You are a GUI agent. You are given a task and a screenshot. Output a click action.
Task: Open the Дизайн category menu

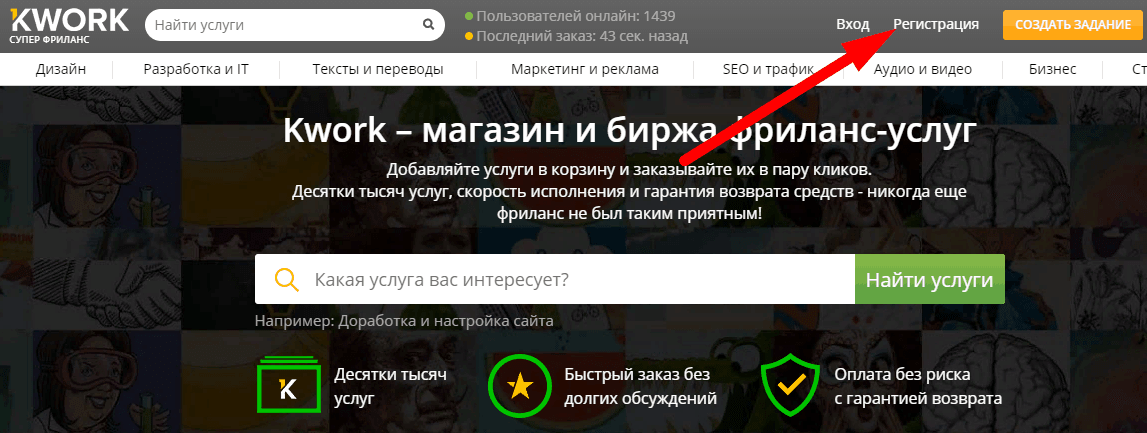(x=61, y=69)
